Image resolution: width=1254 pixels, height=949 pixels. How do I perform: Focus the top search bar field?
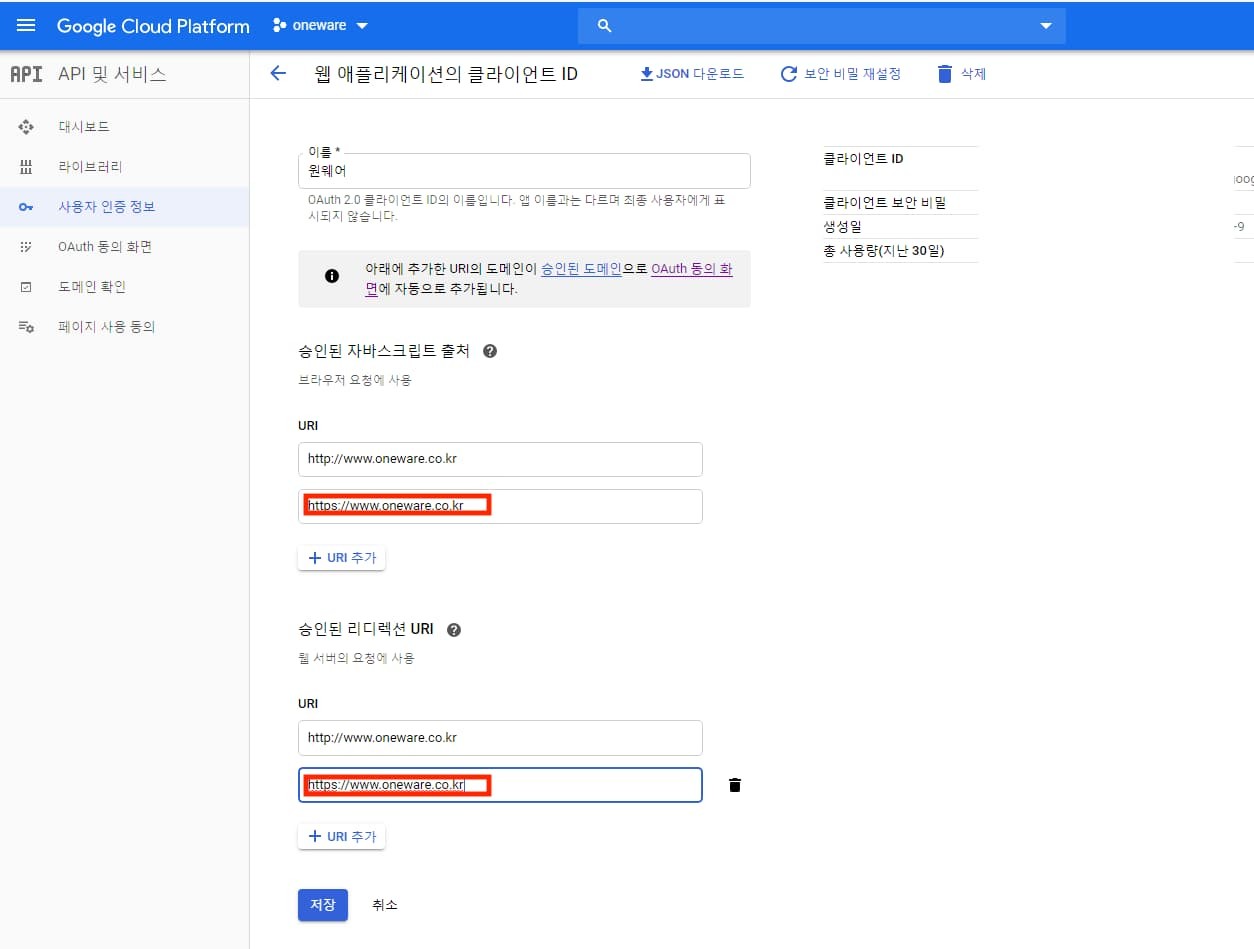coord(821,26)
